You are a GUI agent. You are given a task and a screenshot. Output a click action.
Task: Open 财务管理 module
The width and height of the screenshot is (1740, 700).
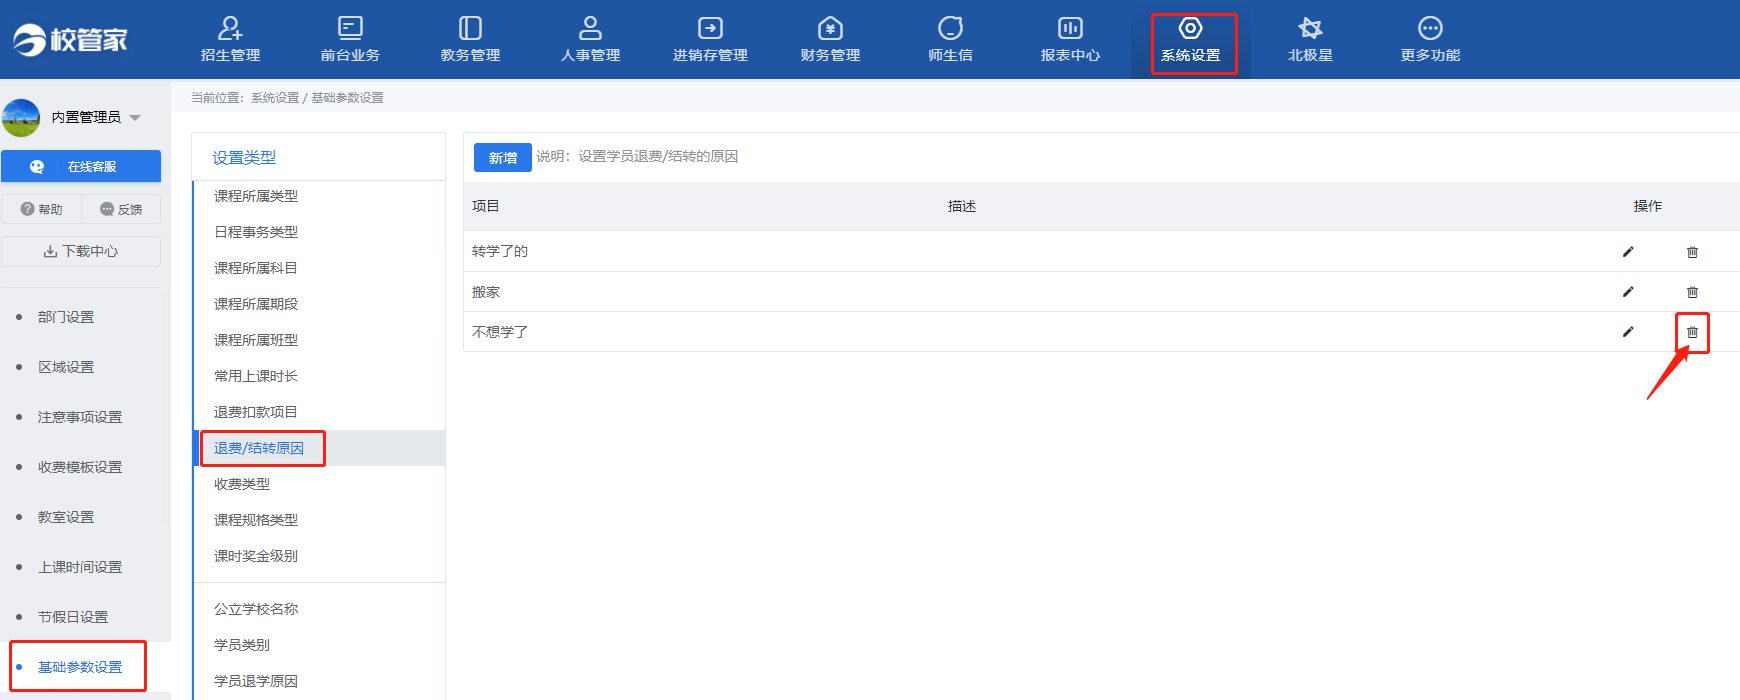click(x=830, y=40)
